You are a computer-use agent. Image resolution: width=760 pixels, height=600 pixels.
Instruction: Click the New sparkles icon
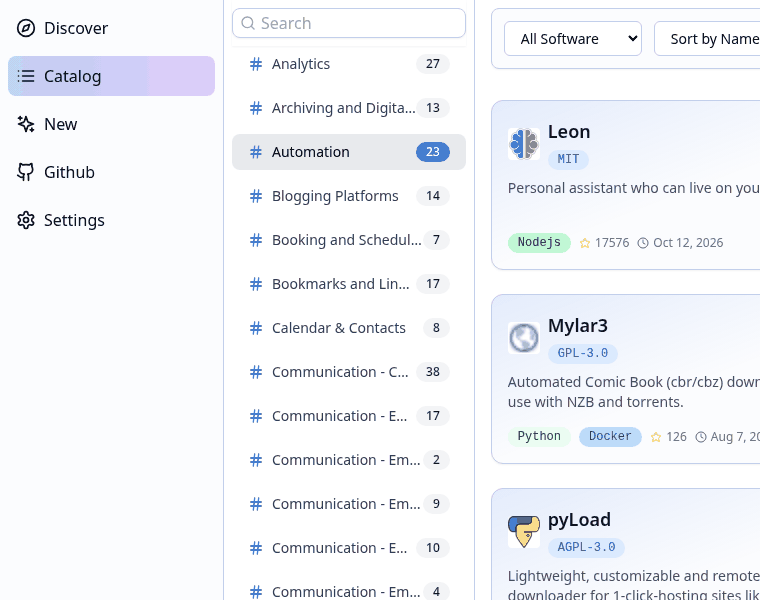26,124
